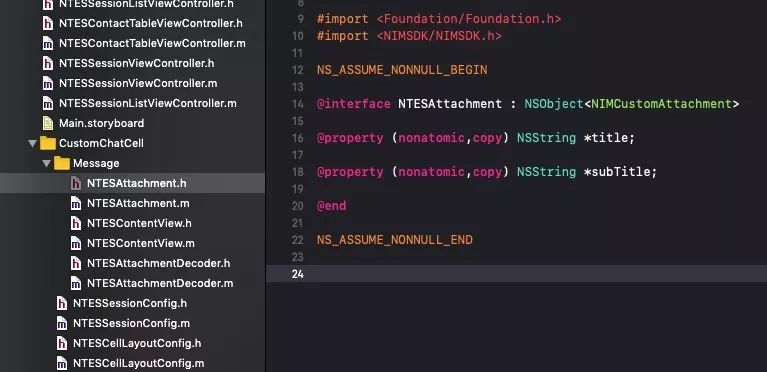Open NTESSessionConfig.h file
The image size is (767, 372).
[x=130, y=303]
